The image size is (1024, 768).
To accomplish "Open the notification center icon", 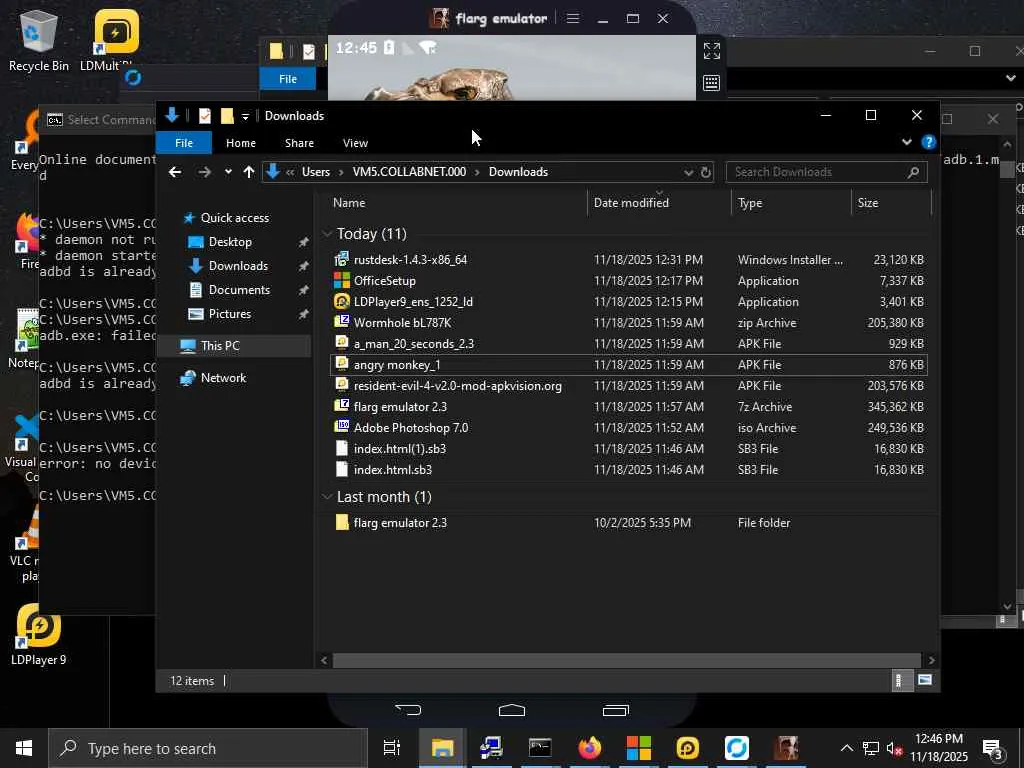I will point(993,749).
